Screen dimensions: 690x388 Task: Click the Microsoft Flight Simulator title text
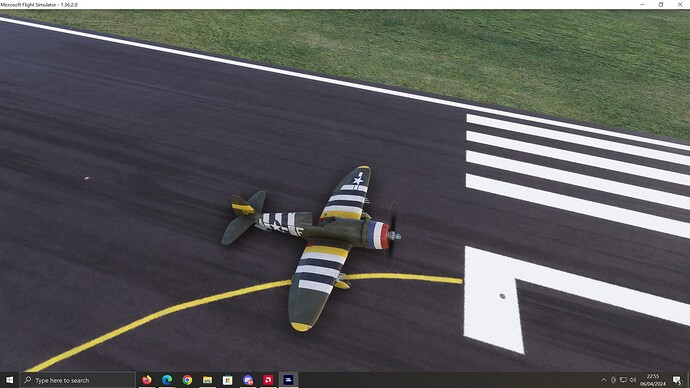tap(39, 5)
